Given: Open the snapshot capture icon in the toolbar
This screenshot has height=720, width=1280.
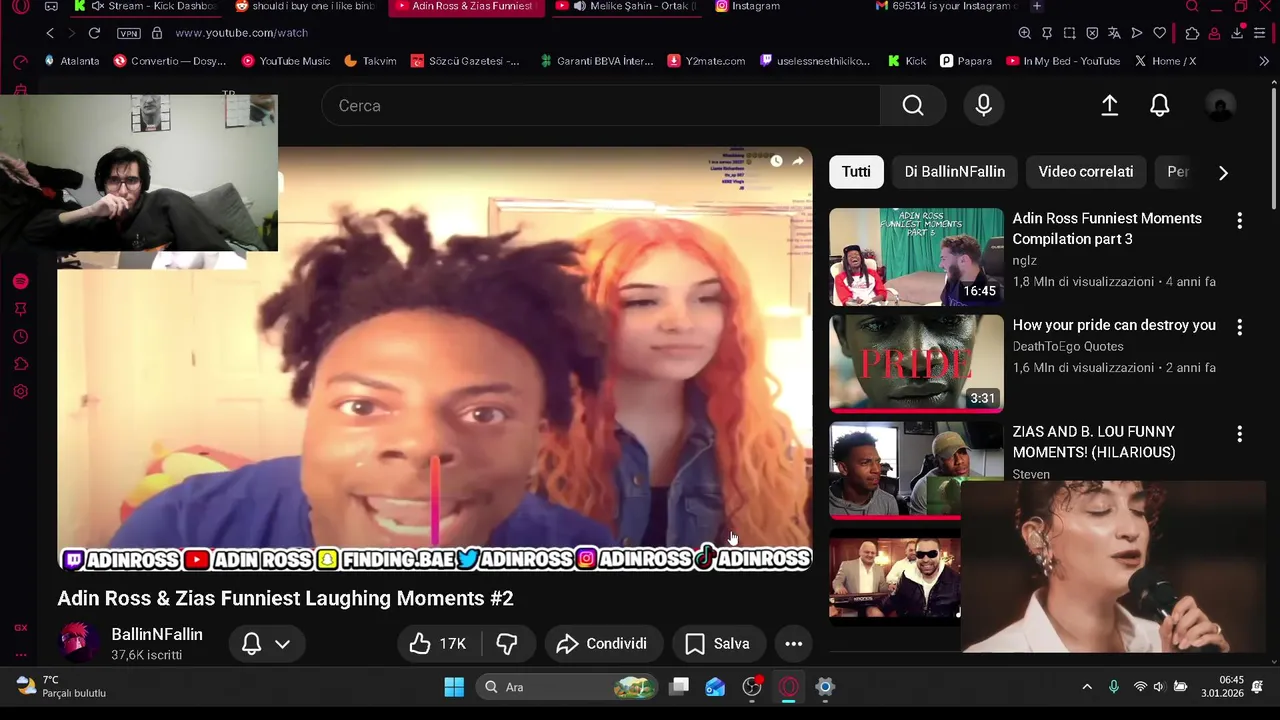Looking at the screenshot, I should pyautogui.click(x=1069, y=33).
